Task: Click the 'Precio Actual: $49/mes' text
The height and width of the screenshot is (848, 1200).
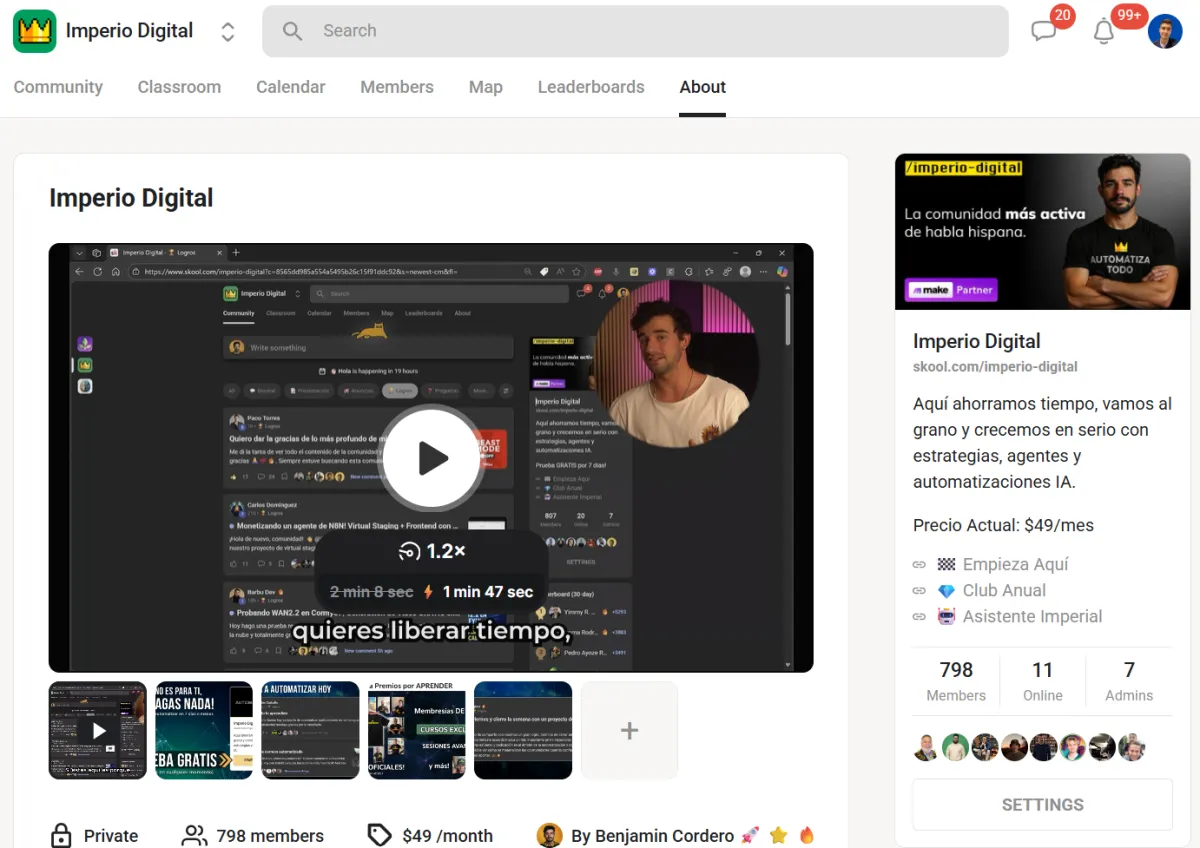Action: click(1003, 525)
